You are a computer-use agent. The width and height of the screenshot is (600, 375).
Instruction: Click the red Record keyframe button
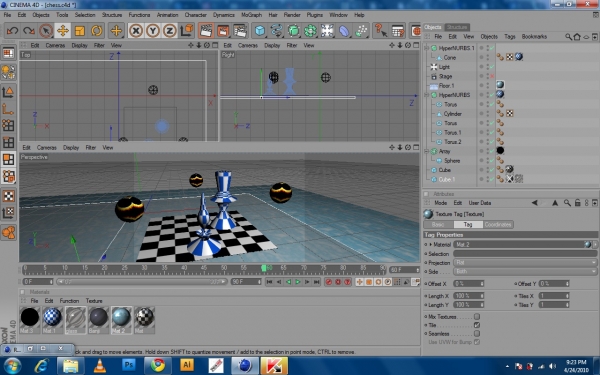pyautogui.click(x=329, y=282)
